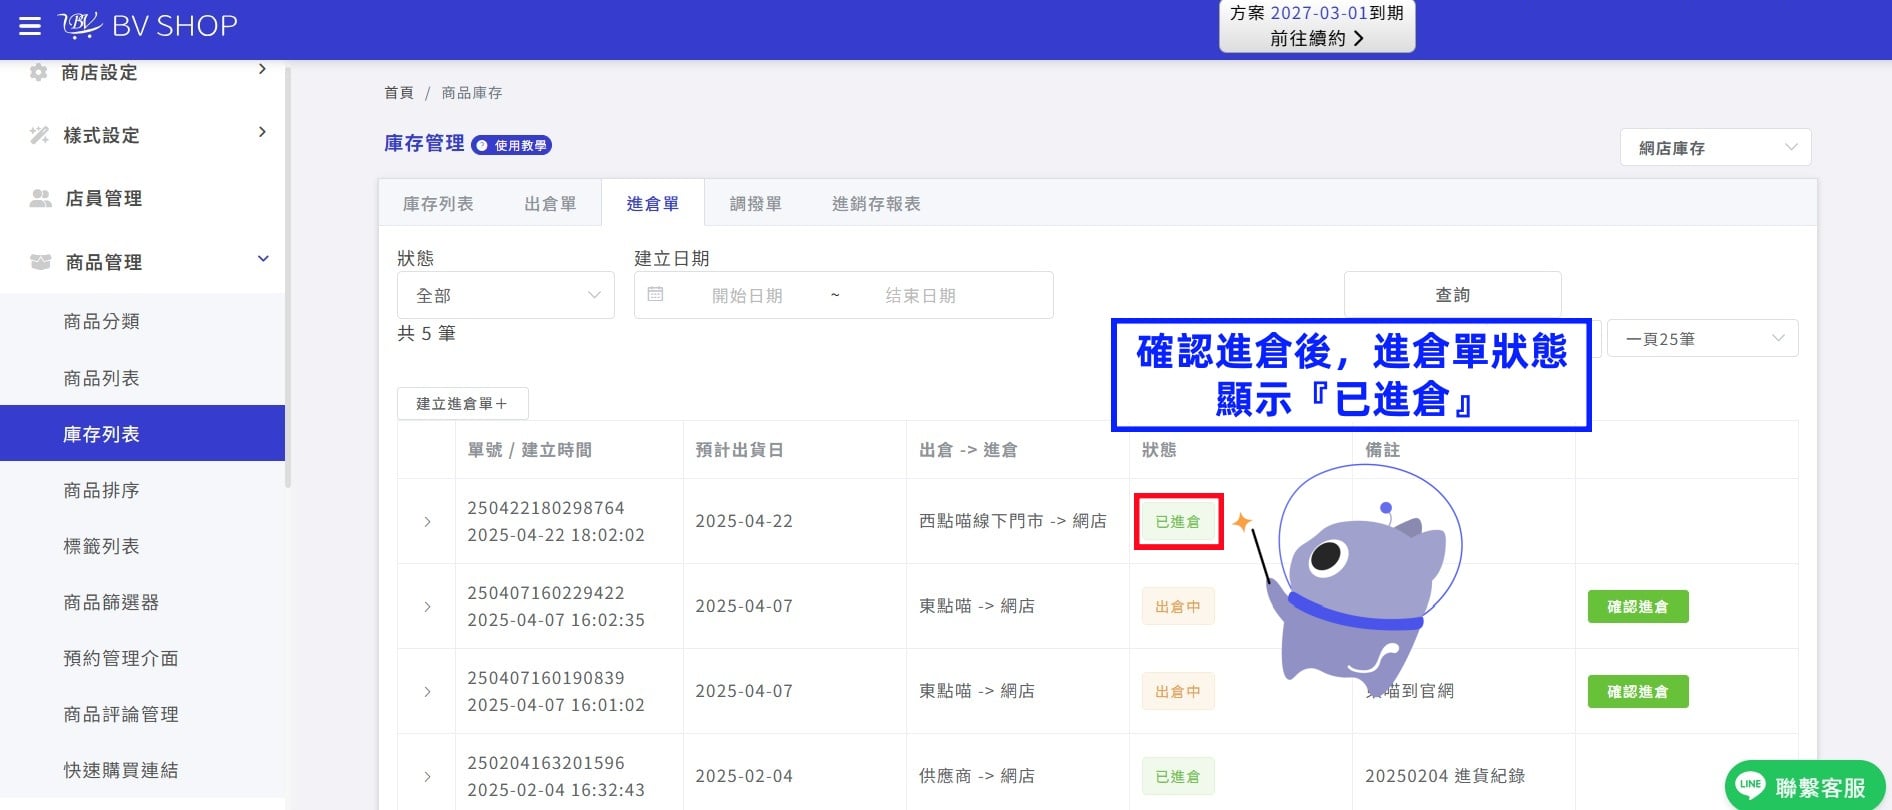Click the 店員管理 people icon
The width and height of the screenshot is (1892, 810).
pyautogui.click(x=40, y=198)
